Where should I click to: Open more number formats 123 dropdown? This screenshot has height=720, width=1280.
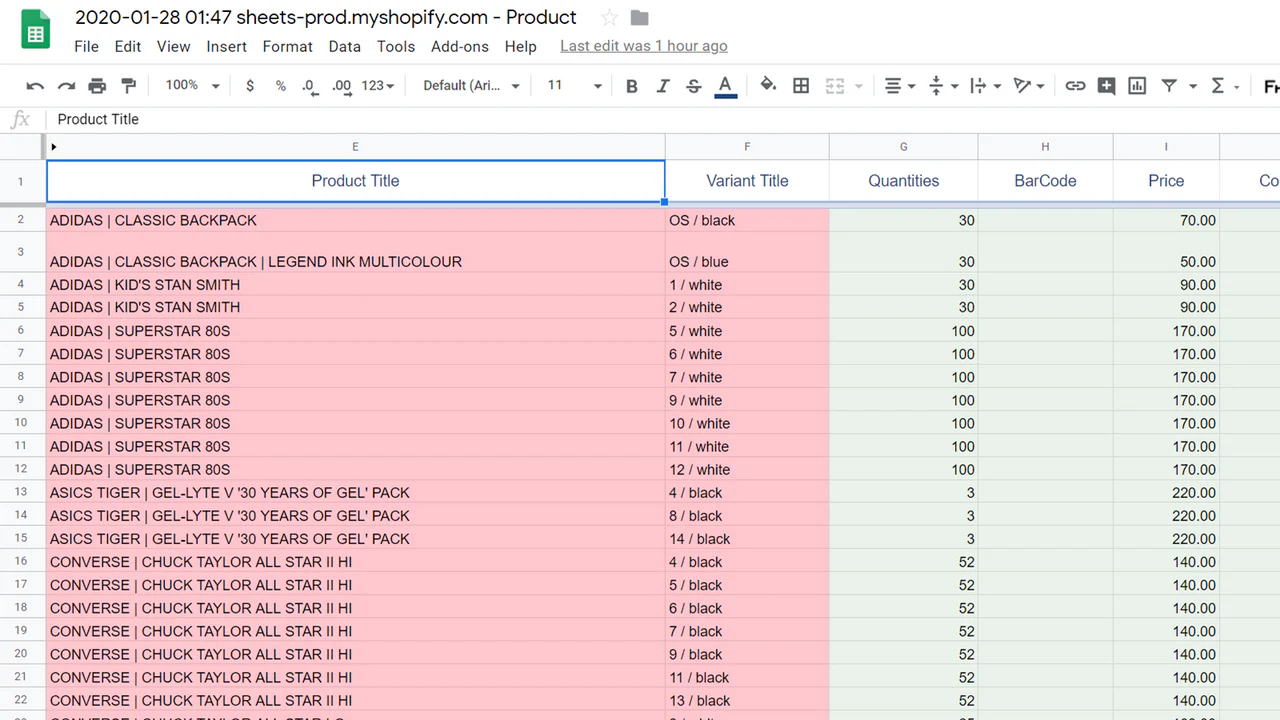click(x=378, y=86)
